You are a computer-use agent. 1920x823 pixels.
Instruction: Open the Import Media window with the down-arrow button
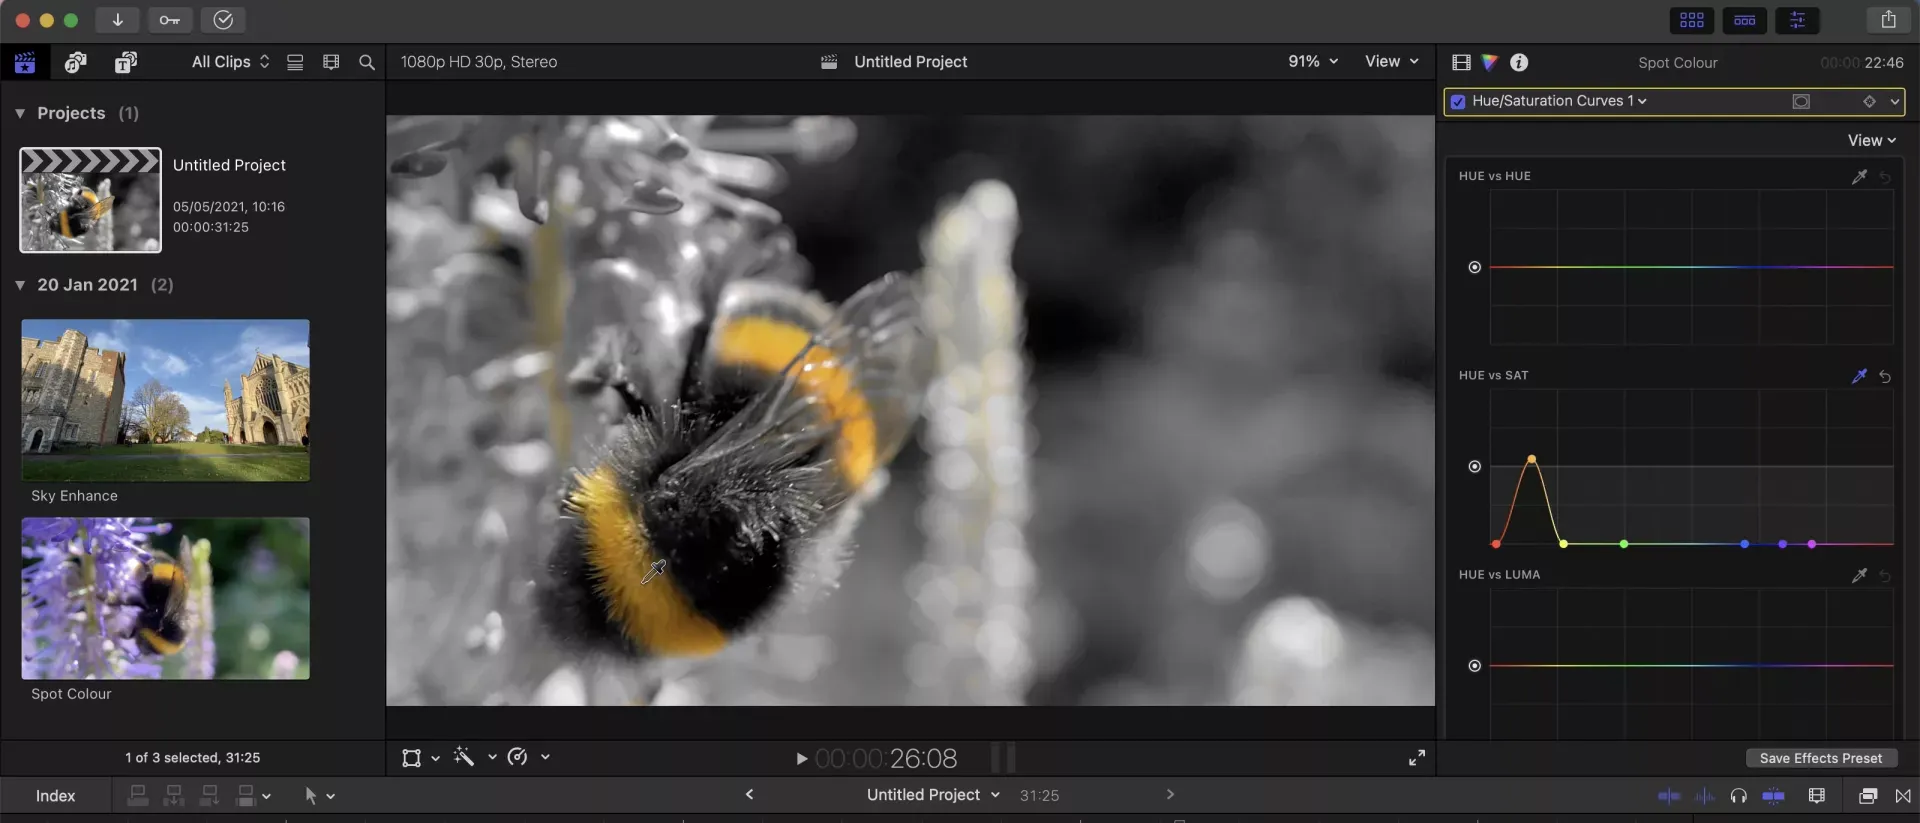(117, 20)
